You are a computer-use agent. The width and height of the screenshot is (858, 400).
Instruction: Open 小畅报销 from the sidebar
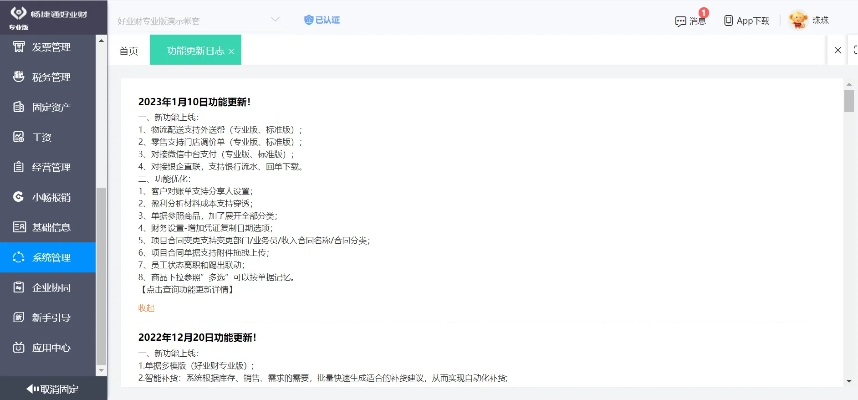click(x=50, y=197)
